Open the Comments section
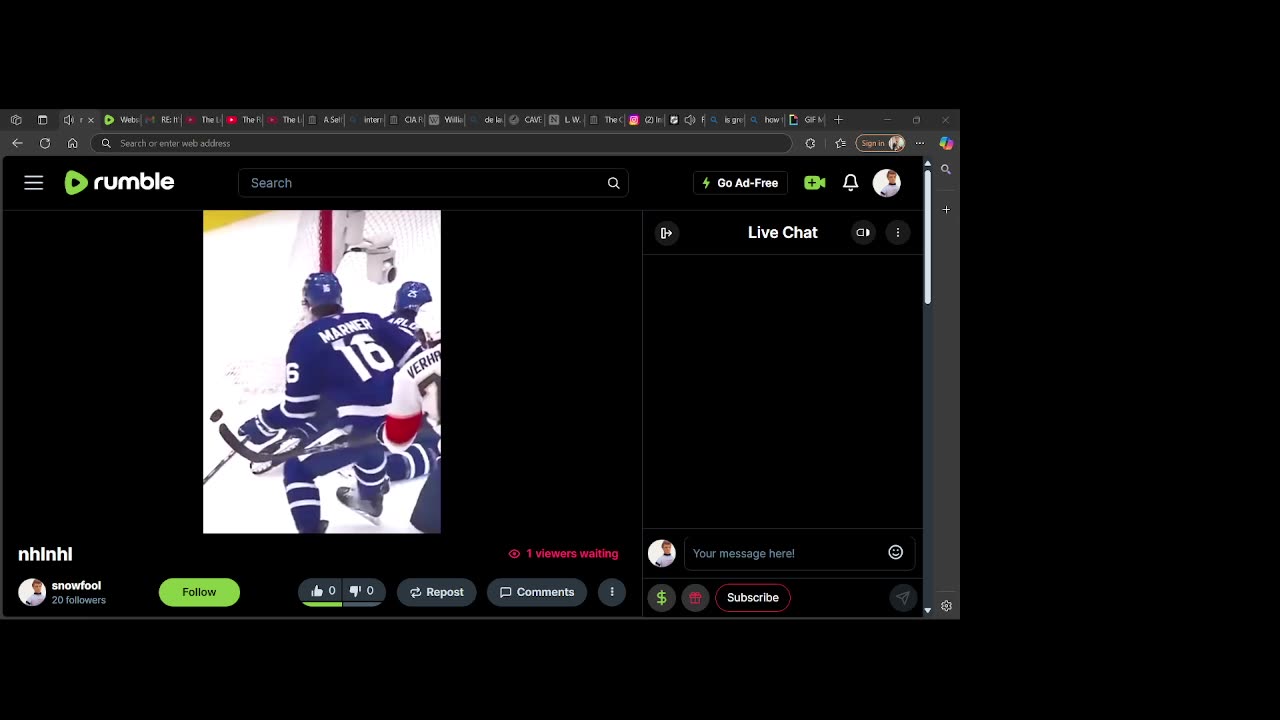This screenshot has height=720, width=1280. (x=537, y=592)
